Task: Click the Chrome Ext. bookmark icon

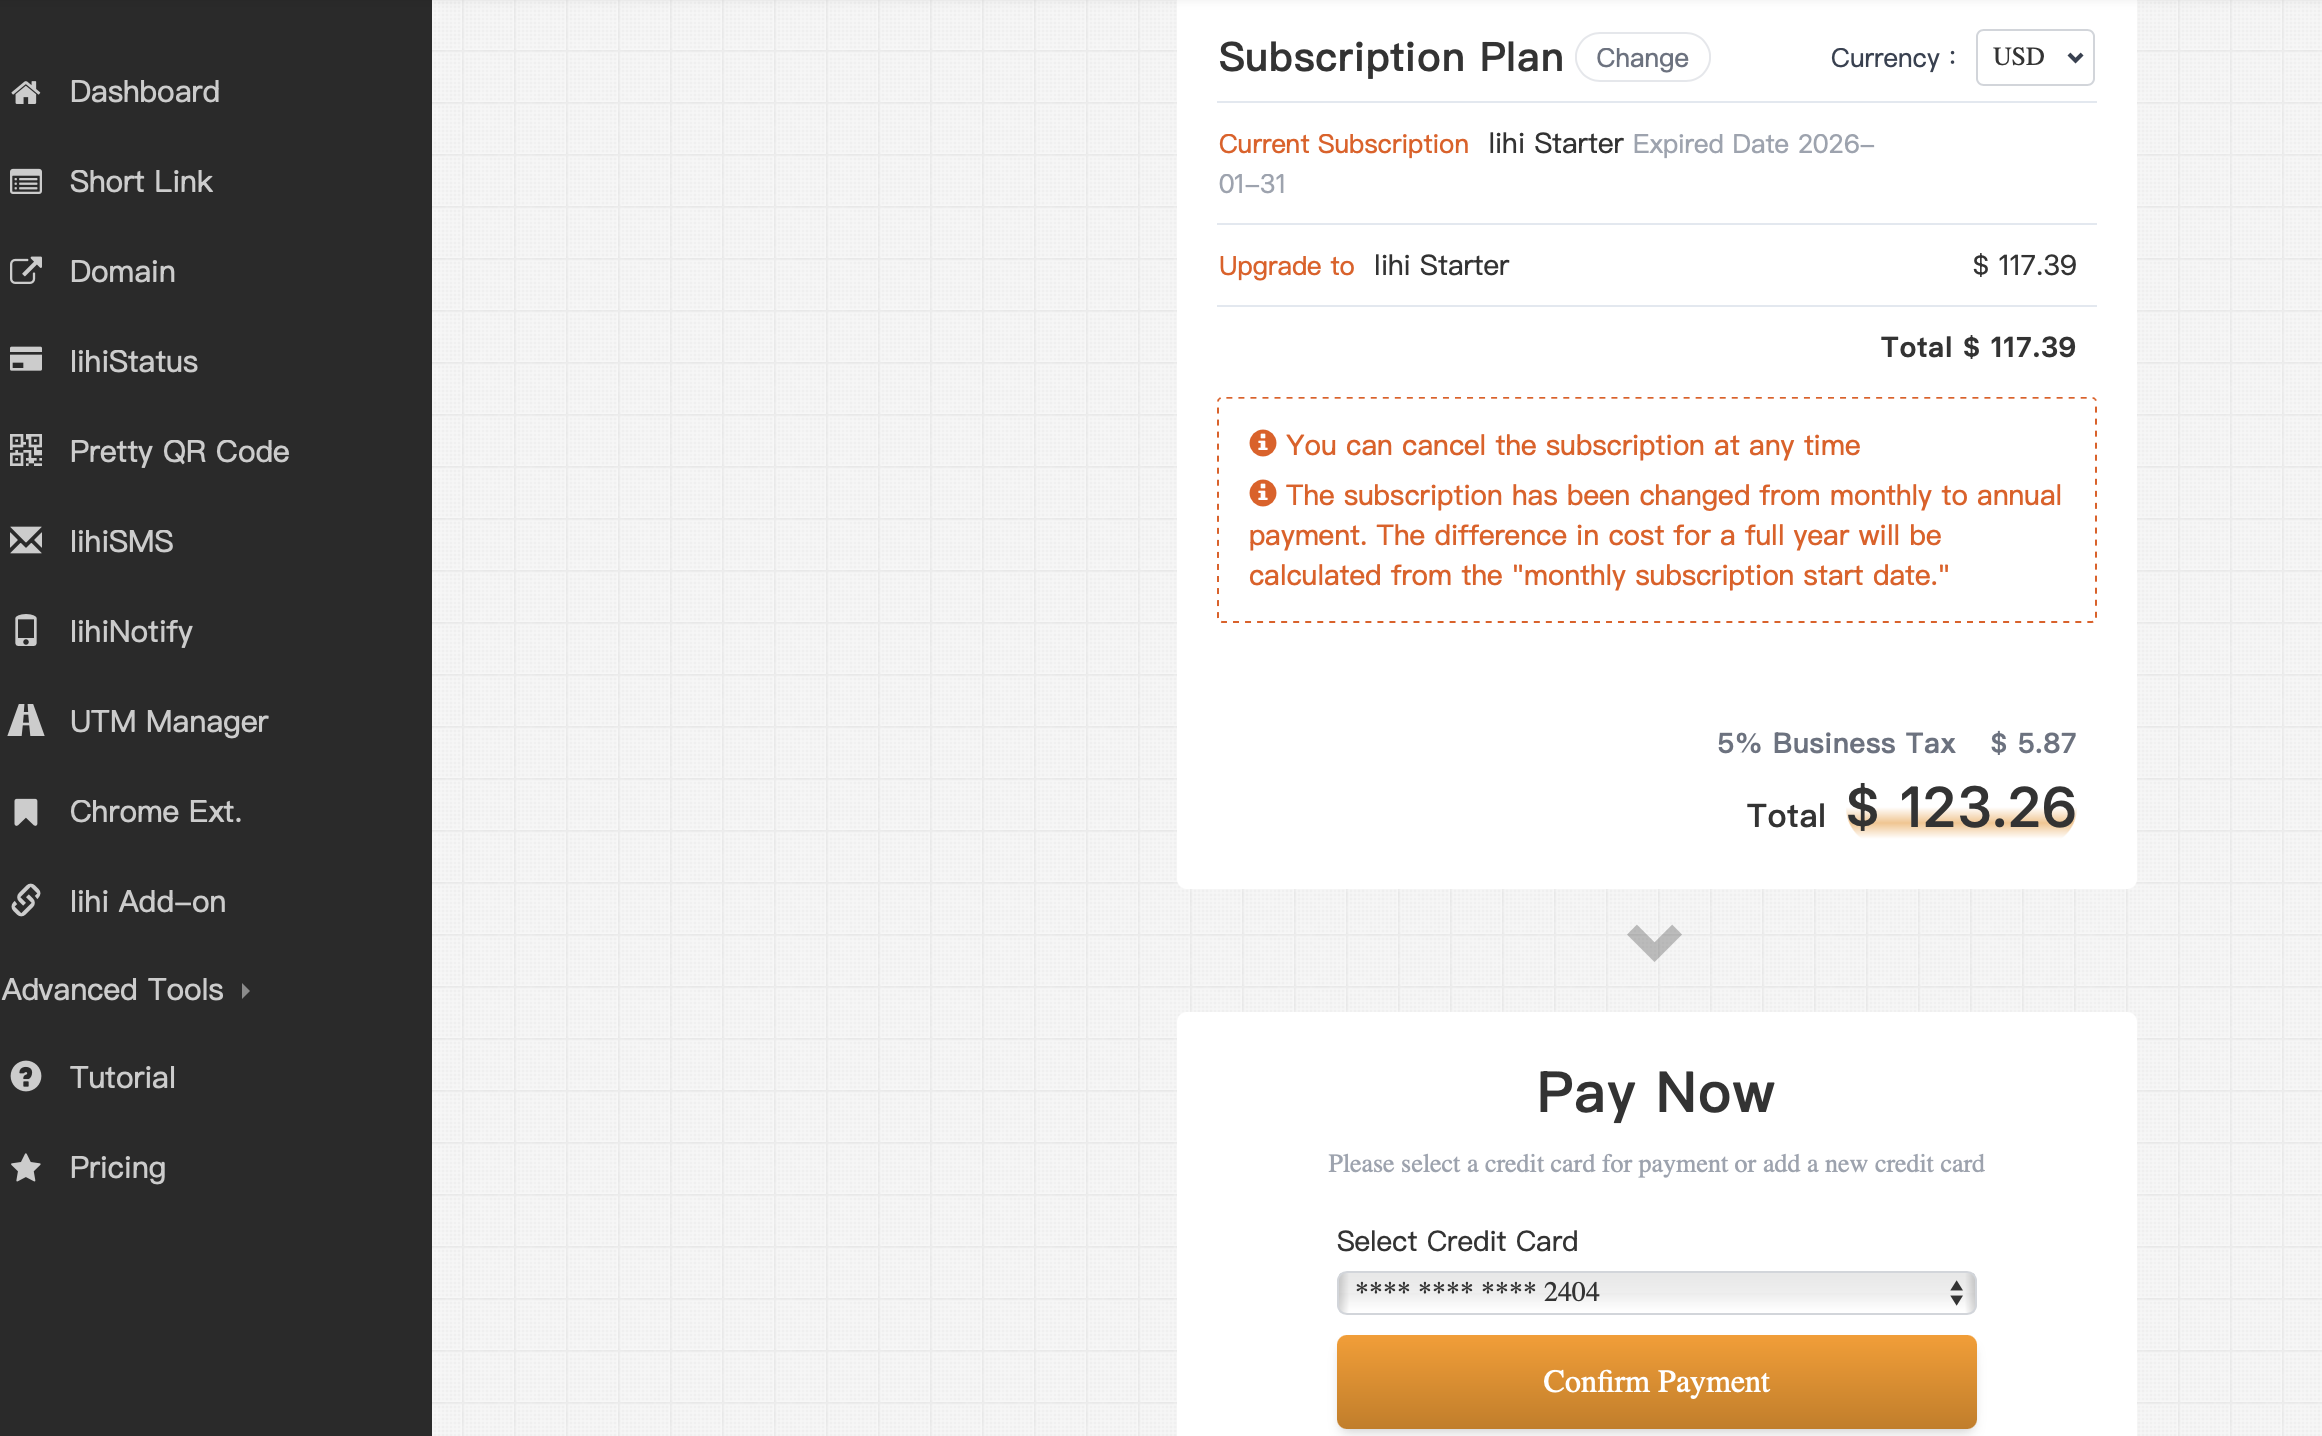Action: click(x=26, y=811)
